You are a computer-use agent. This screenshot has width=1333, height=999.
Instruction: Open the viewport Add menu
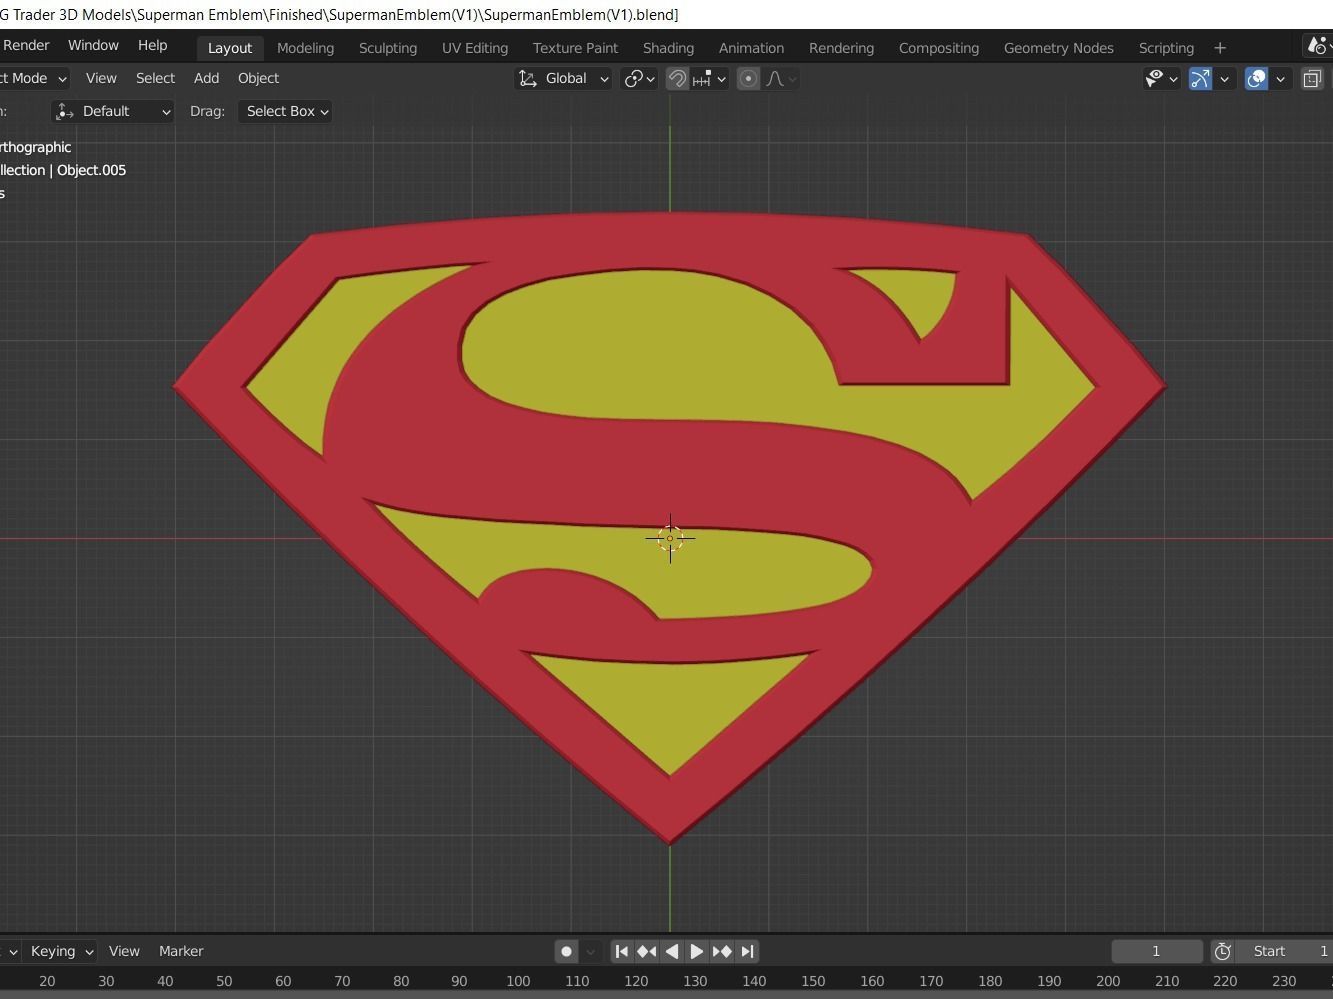point(206,78)
